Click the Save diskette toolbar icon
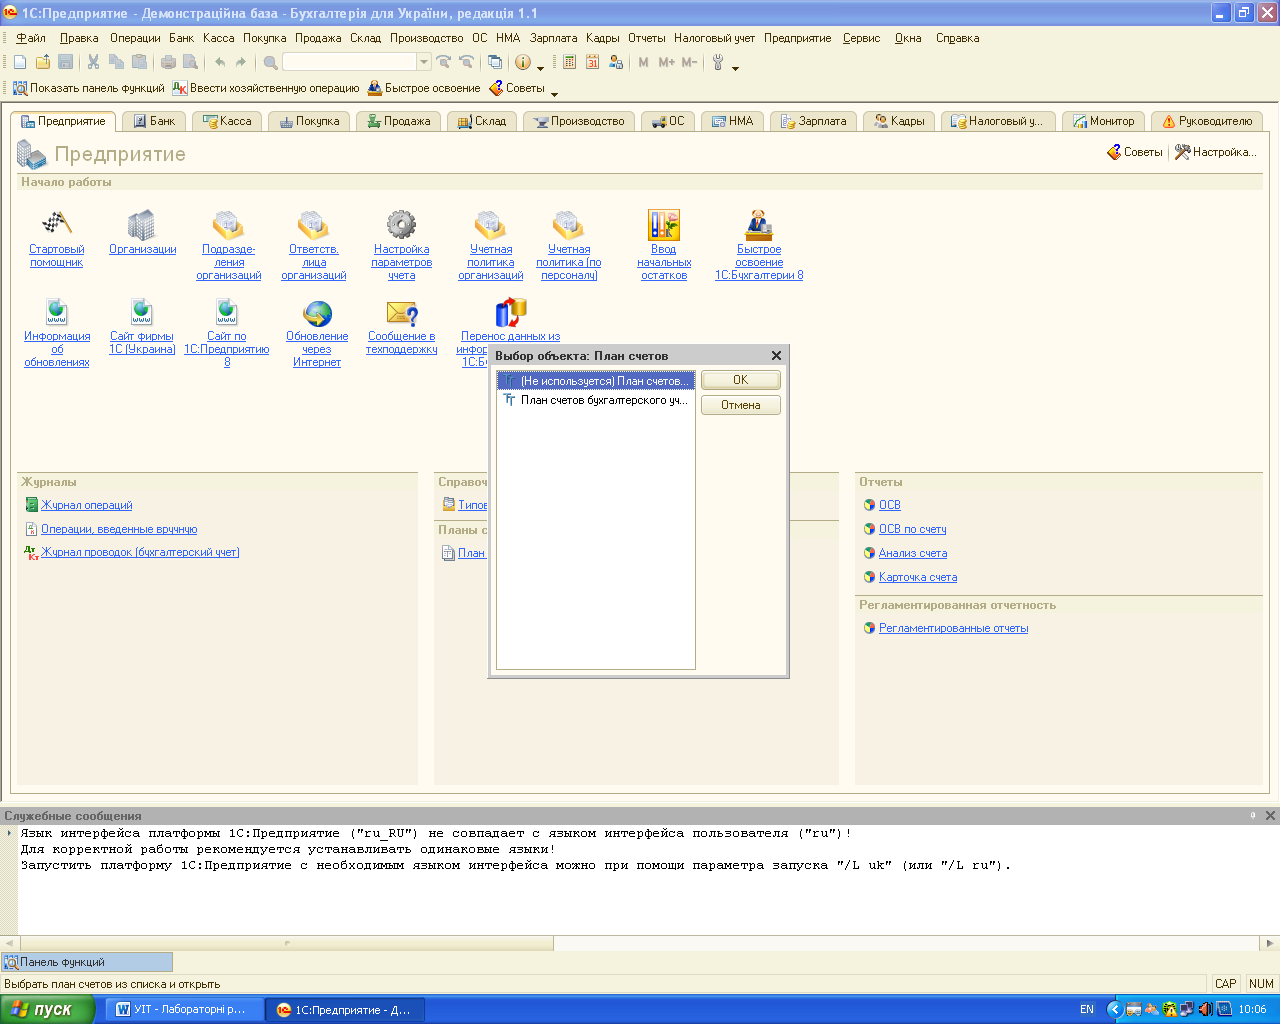Screen dimensions: 1280x1024 pyautogui.click(x=66, y=62)
